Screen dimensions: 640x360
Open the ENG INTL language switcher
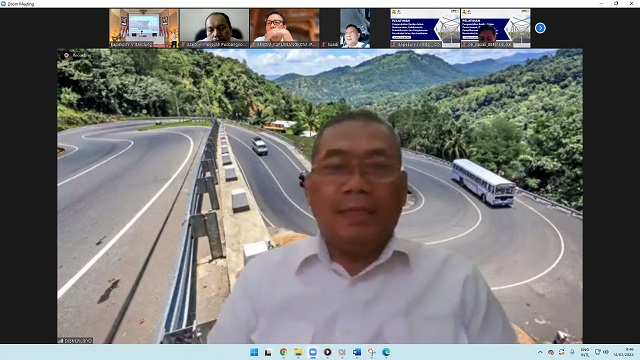pos(585,352)
